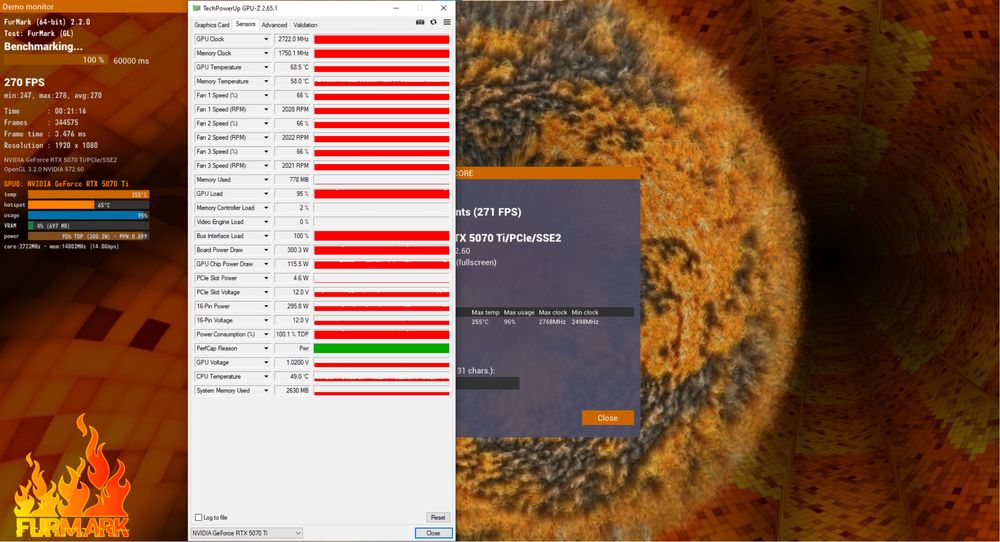Open the NVIDIA GeForce RTX 5070 Ti GPU selector
Viewport: 1000px width, 542px height.
point(247,532)
